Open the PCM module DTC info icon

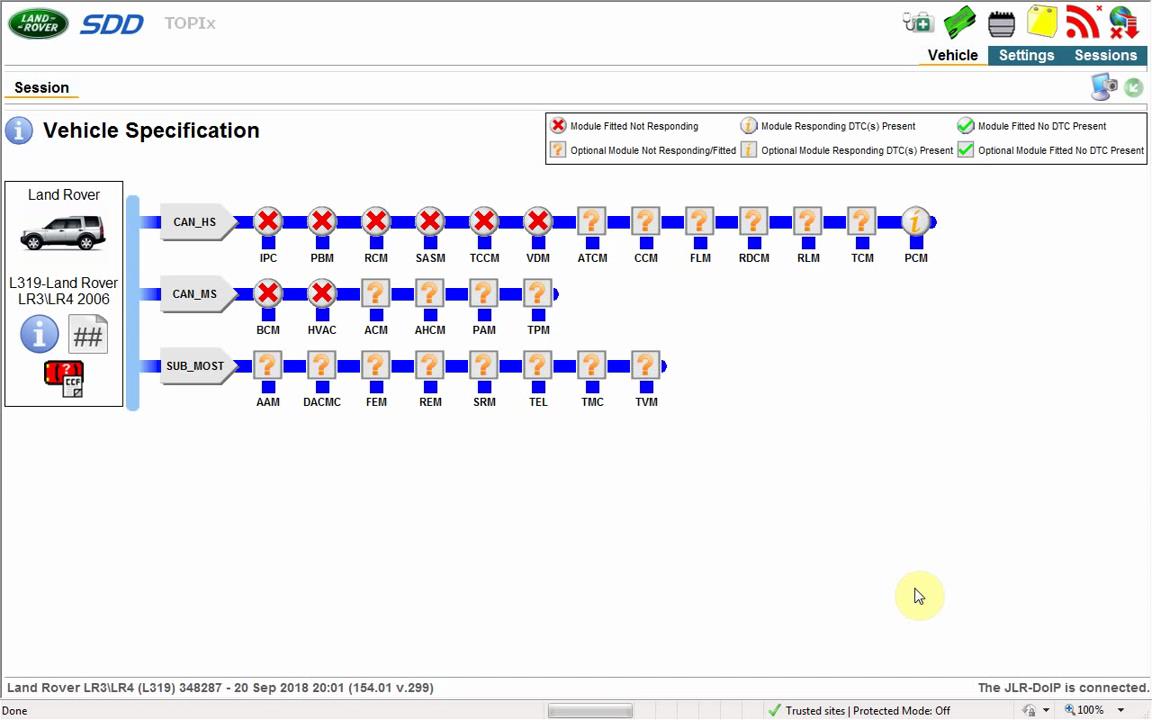[916, 221]
